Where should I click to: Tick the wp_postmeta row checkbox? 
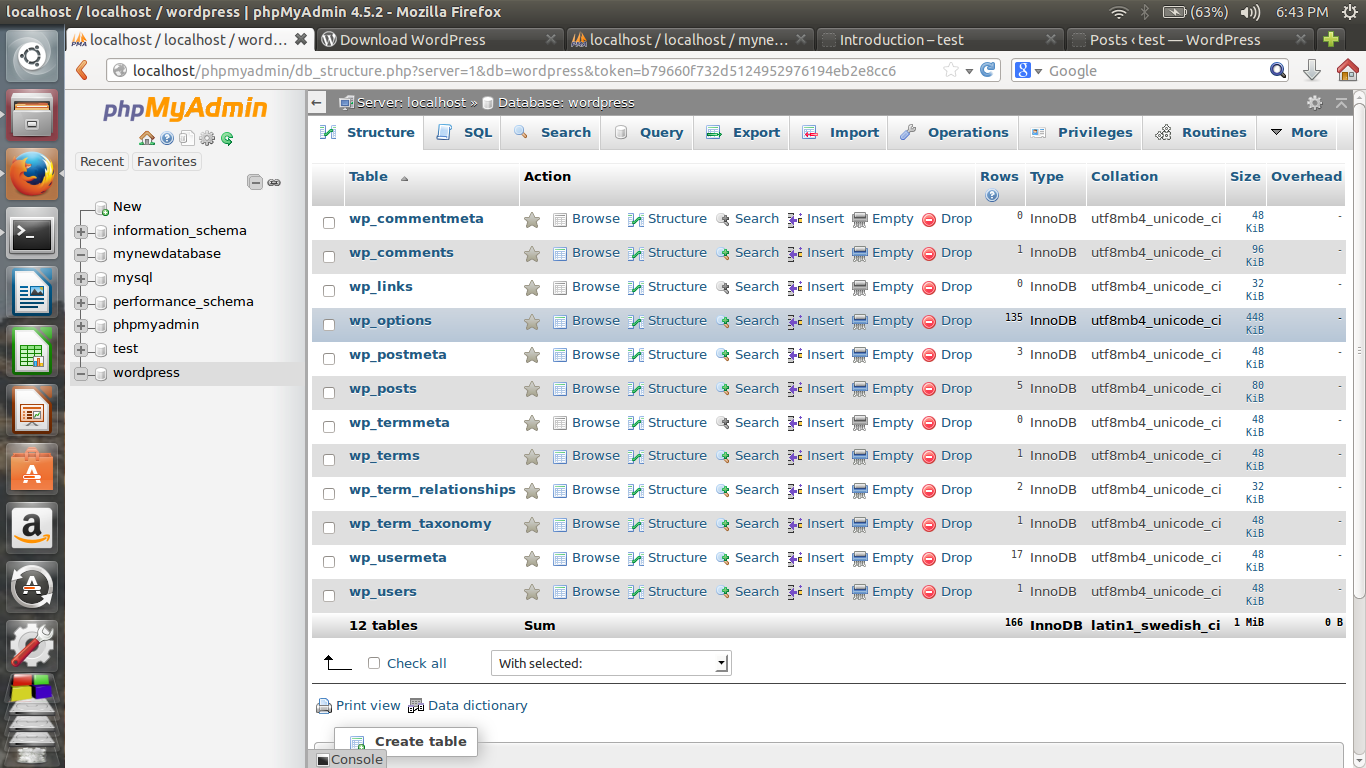(x=329, y=359)
